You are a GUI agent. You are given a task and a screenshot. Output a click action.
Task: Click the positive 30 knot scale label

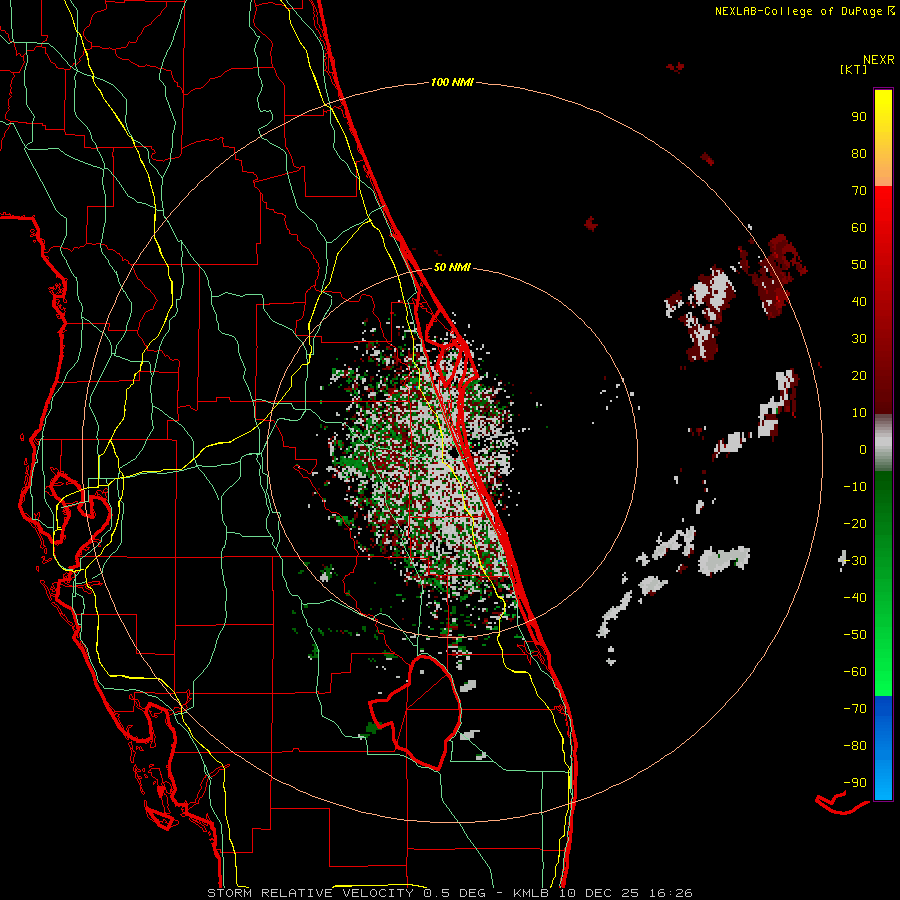point(859,339)
